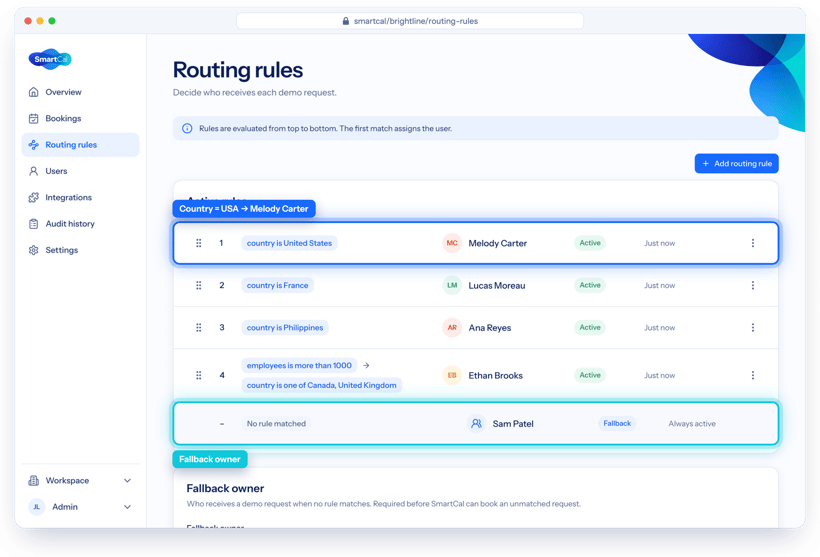Click the JL admin avatar
This screenshot has width=820, height=557.
pyautogui.click(x=37, y=507)
